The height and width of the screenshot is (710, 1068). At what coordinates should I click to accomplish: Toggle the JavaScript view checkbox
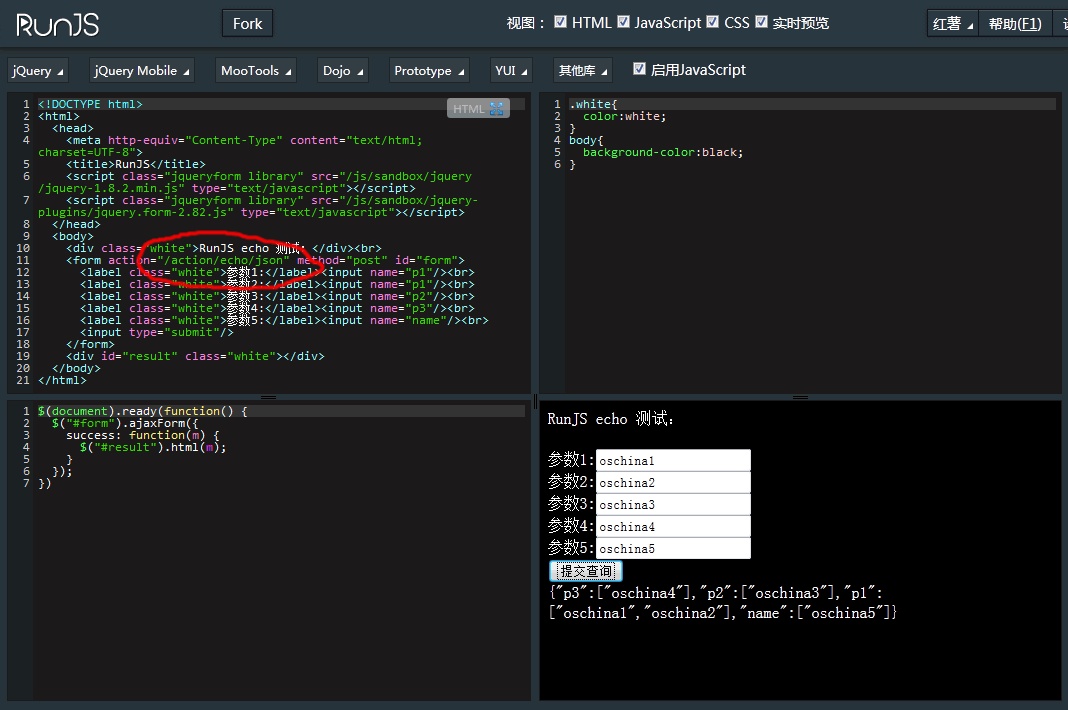point(623,22)
